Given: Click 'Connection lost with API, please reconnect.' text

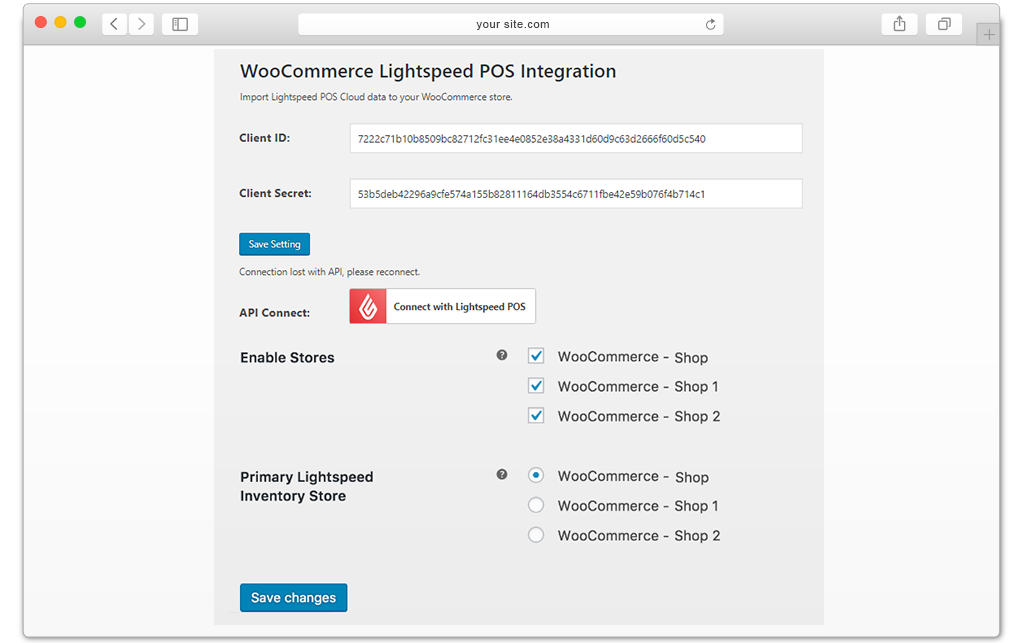Looking at the screenshot, I should point(329,272).
